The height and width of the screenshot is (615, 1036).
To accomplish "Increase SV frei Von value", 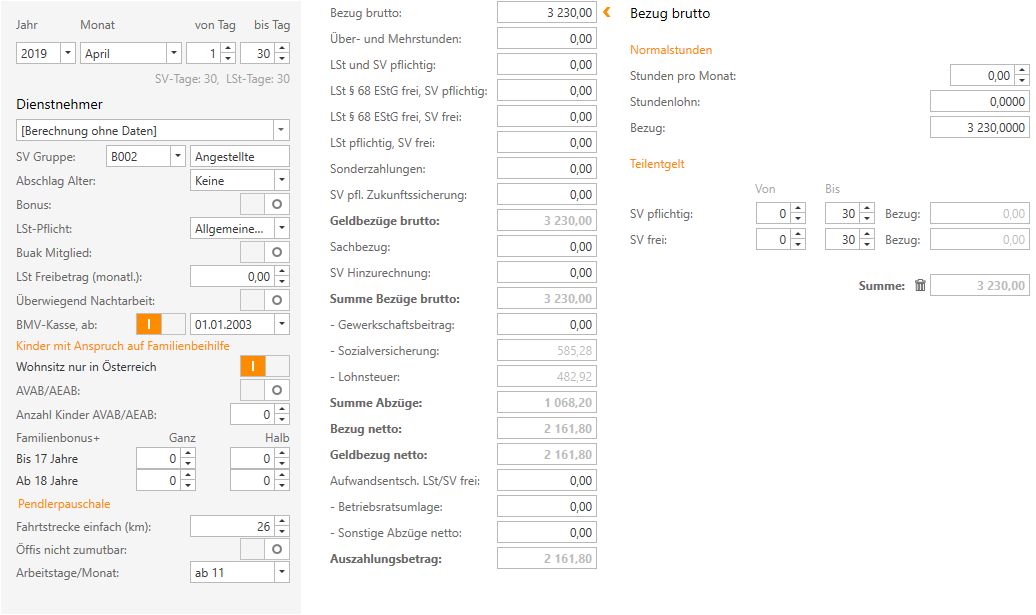I will 798,234.
